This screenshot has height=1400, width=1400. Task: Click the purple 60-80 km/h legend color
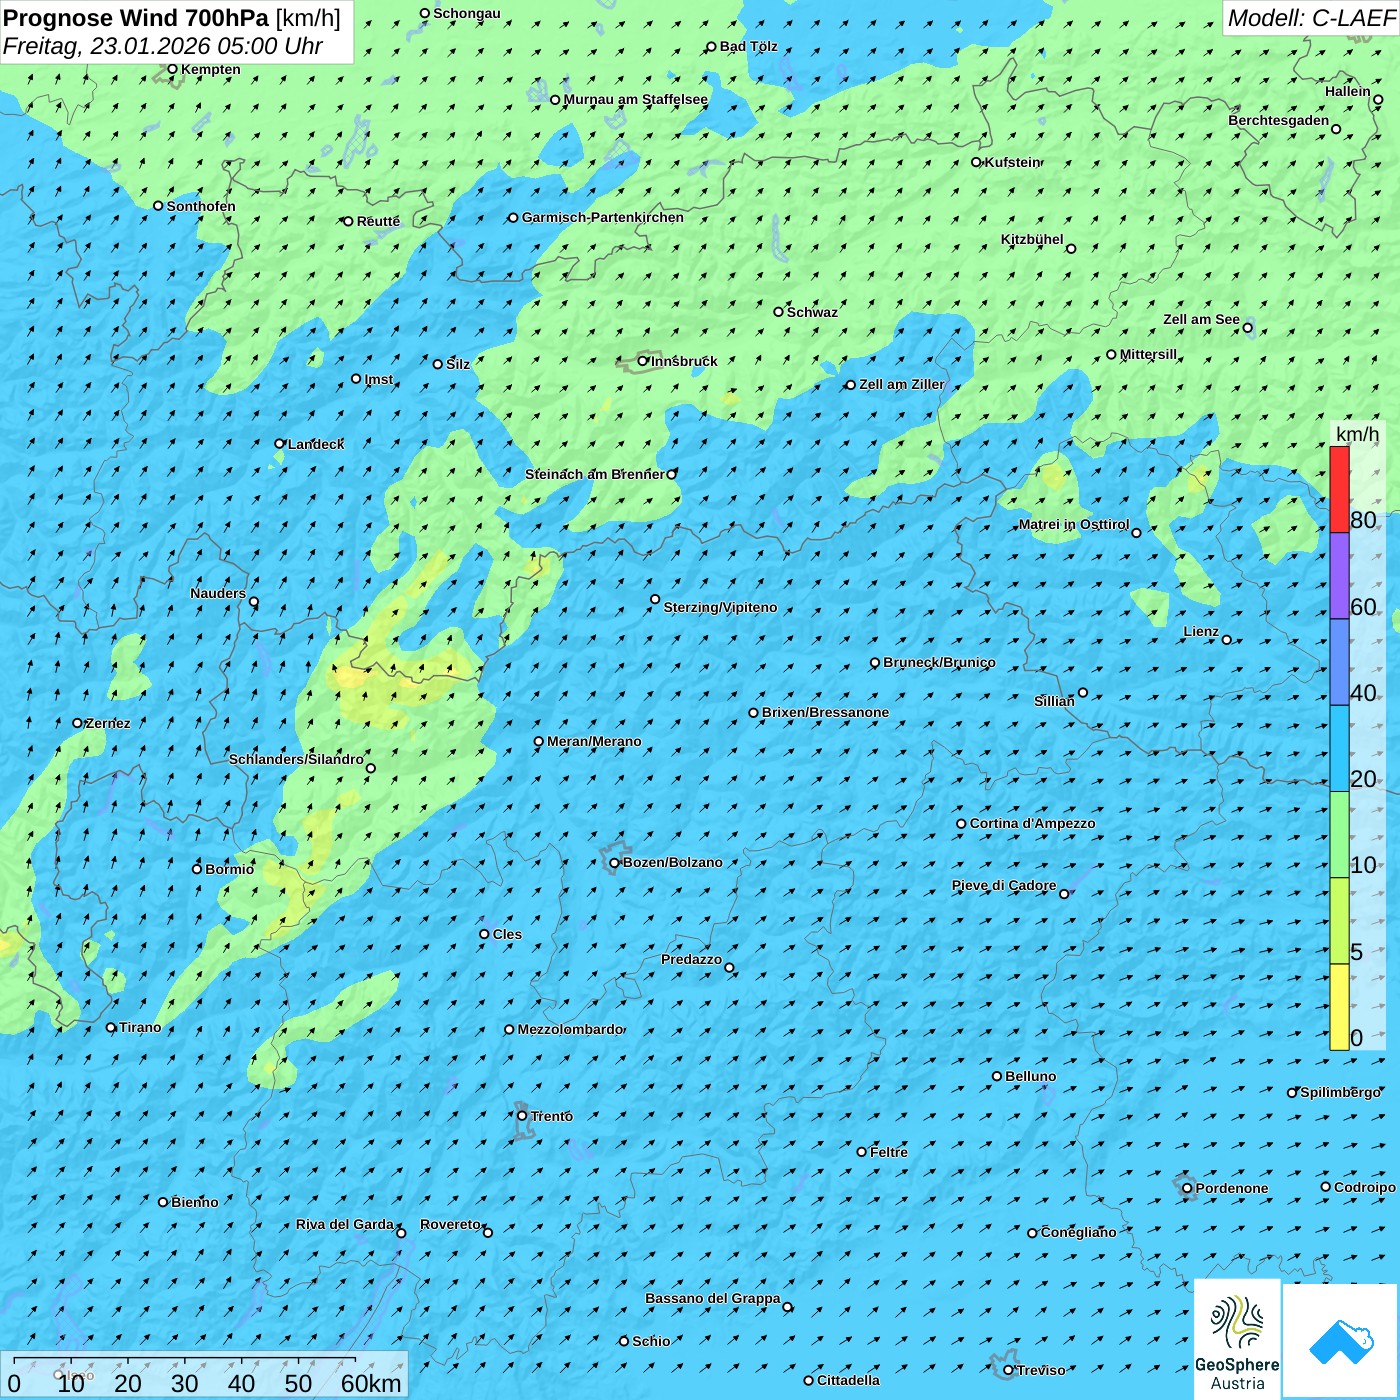(1339, 576)
